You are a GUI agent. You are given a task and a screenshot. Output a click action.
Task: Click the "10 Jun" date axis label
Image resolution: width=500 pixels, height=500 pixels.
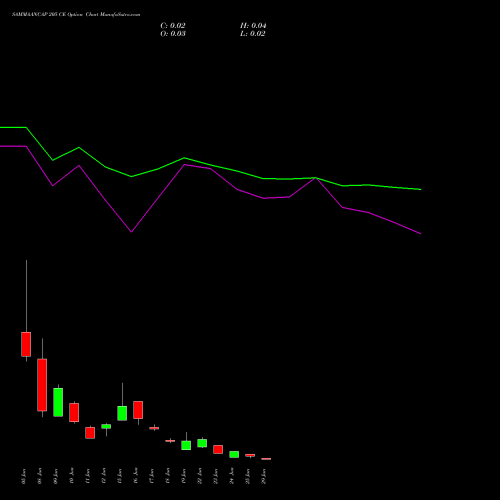click(x=72, y=476)
